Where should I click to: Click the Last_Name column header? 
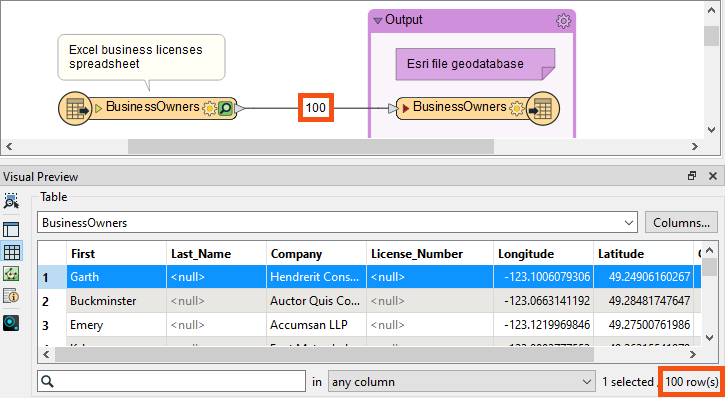(216, 253)
